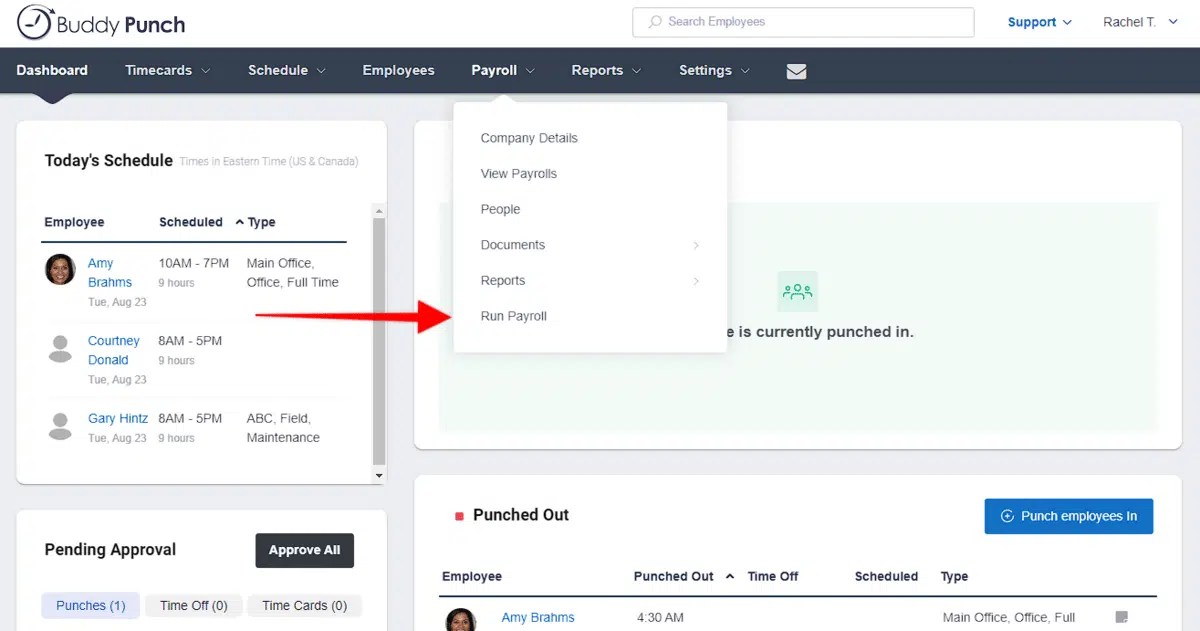Select Run Payroll from the Payroll menu
1200x631 pixels.
coord(513,316)
